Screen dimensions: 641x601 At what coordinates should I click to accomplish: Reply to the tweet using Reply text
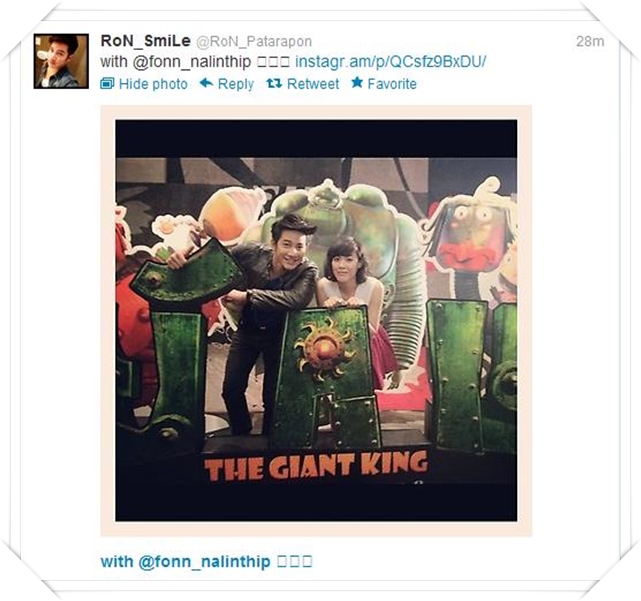(x=236, y=84)
